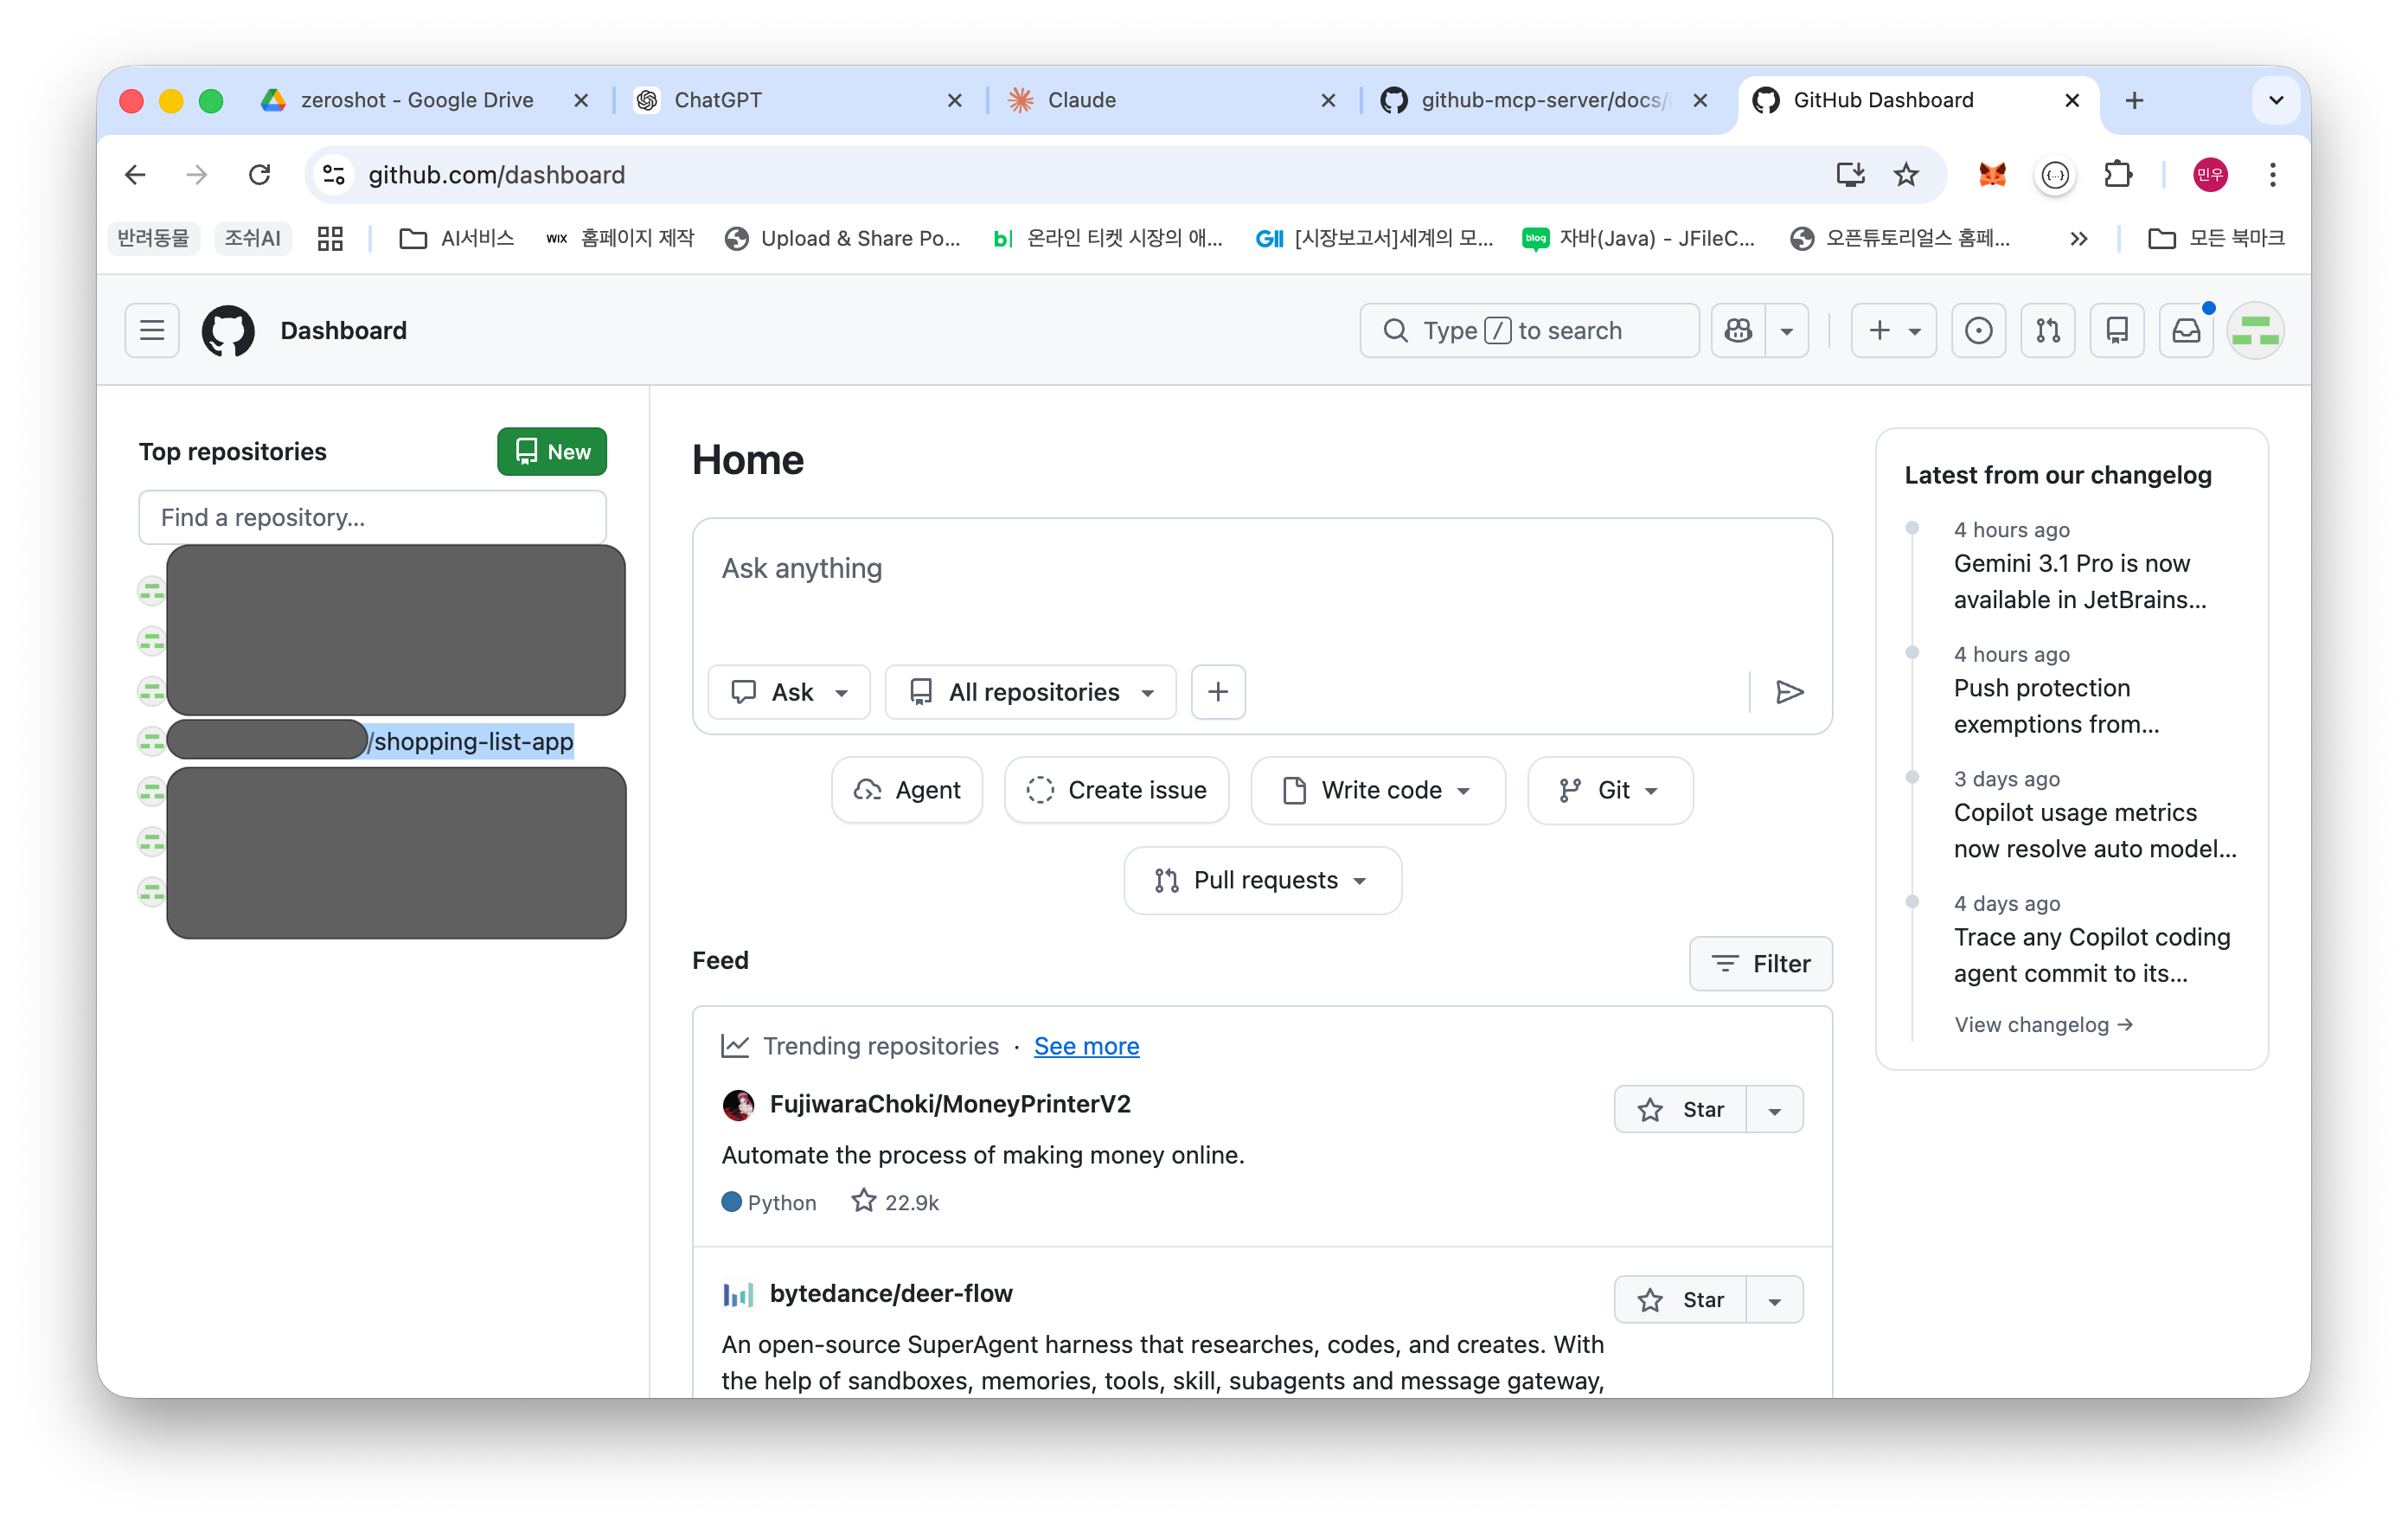Expand the Copilot dropdown arrow in header
This screenshot has height=1526, width=2408.
click(1786, 330)
